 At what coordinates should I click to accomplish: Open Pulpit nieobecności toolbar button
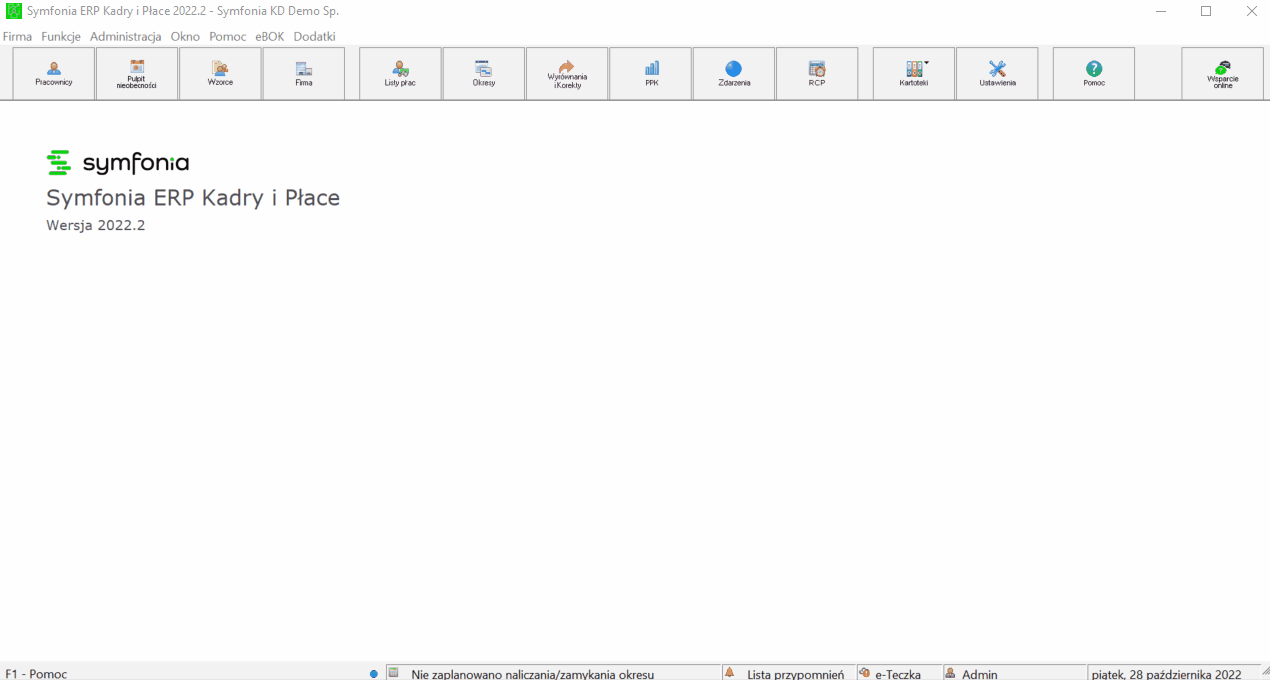tap(137, 73)
